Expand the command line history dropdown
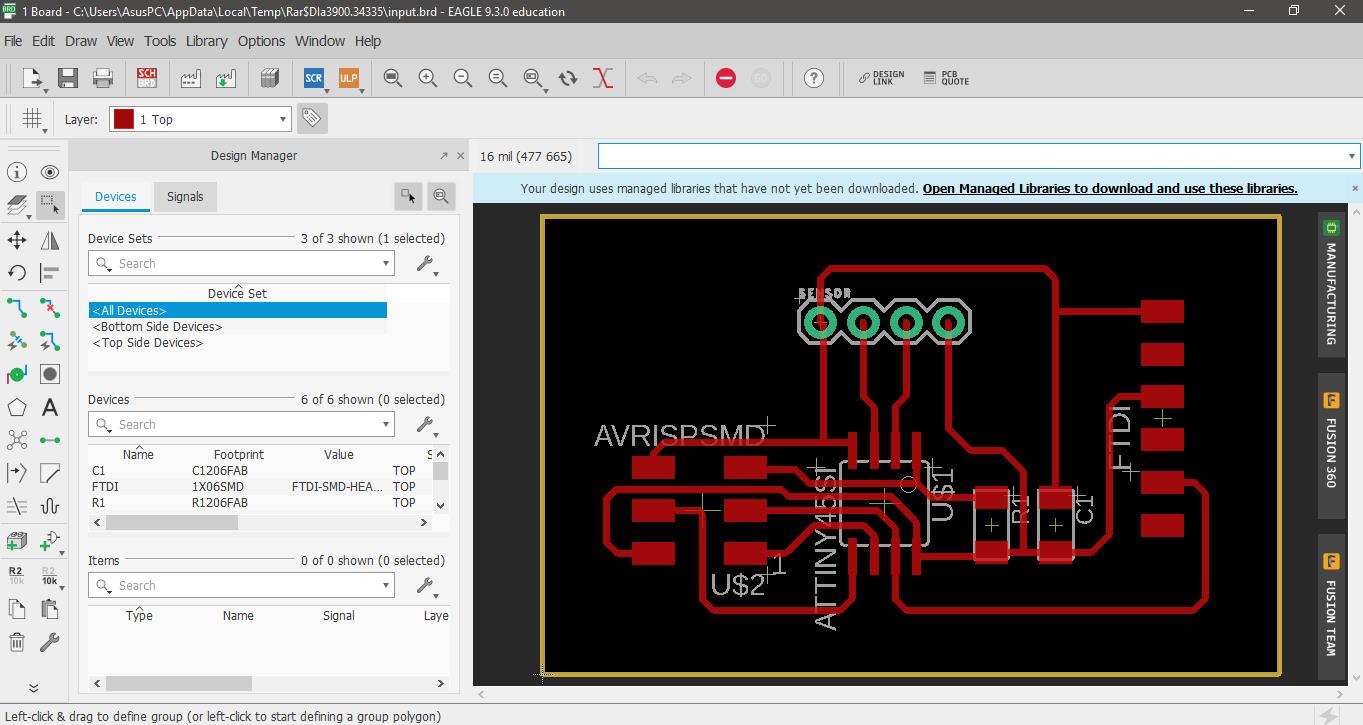Screen dimensions: 1363x725 coord(1352,156)
